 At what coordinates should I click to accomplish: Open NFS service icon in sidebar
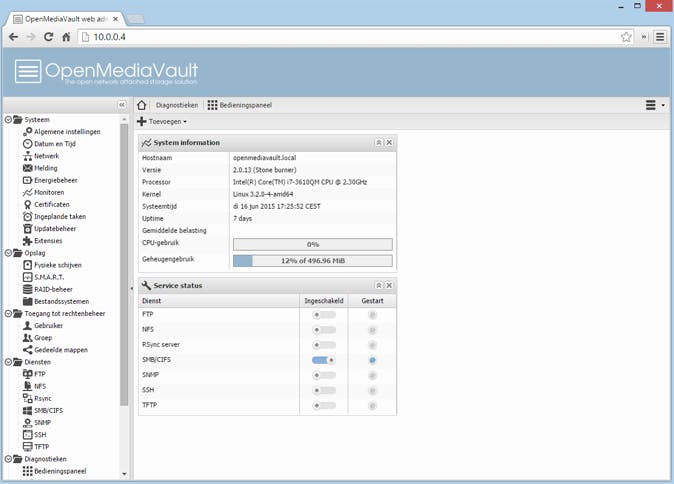point(28,386)
